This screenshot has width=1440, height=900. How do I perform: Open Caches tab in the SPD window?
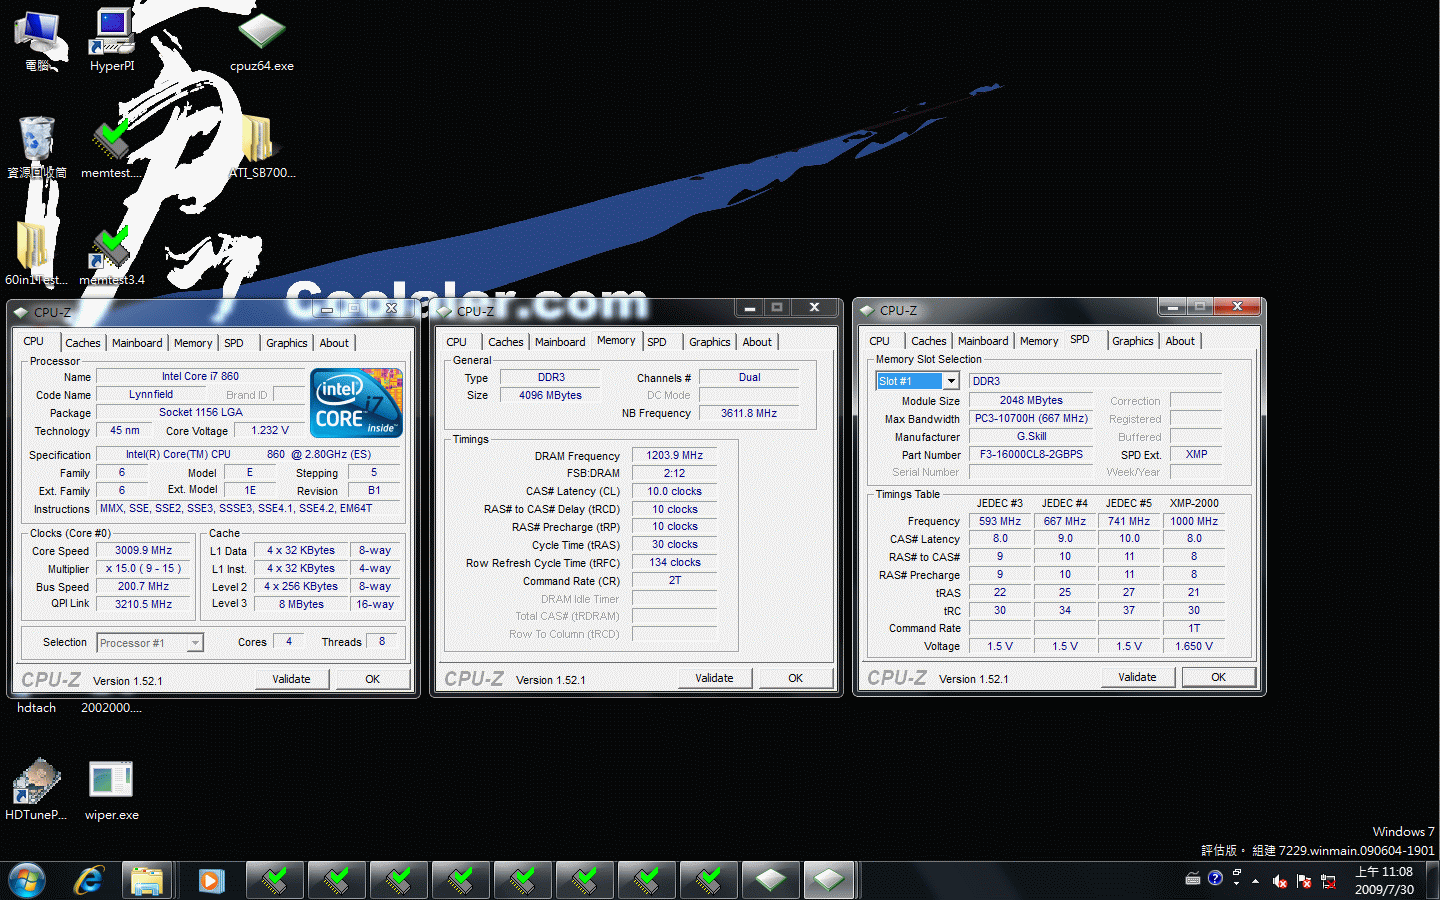[928, 341]
